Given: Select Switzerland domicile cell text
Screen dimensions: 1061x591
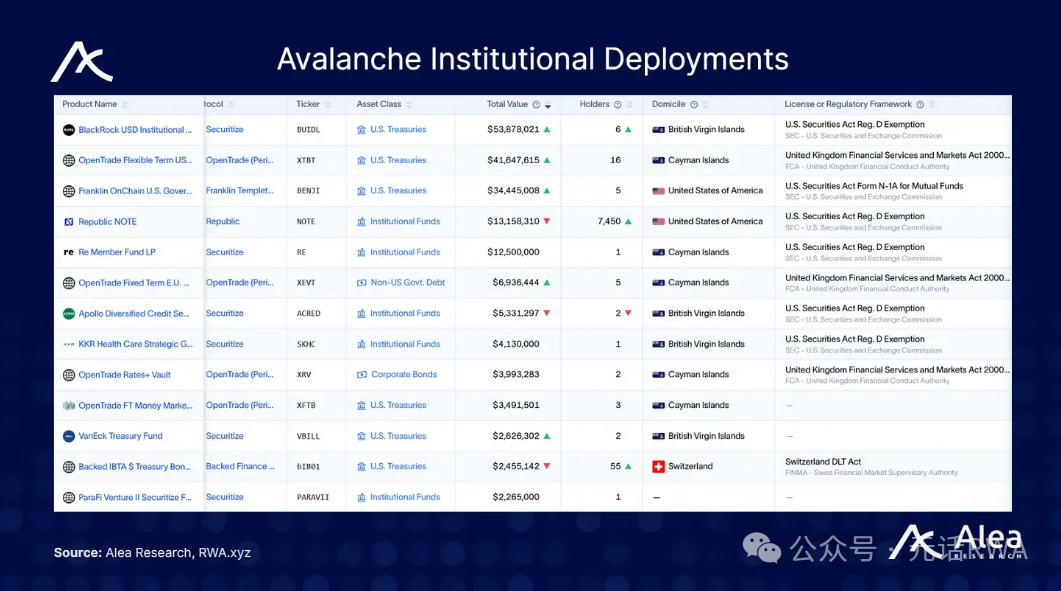Looking at the screenshot, I should click(x=690, y=466).
